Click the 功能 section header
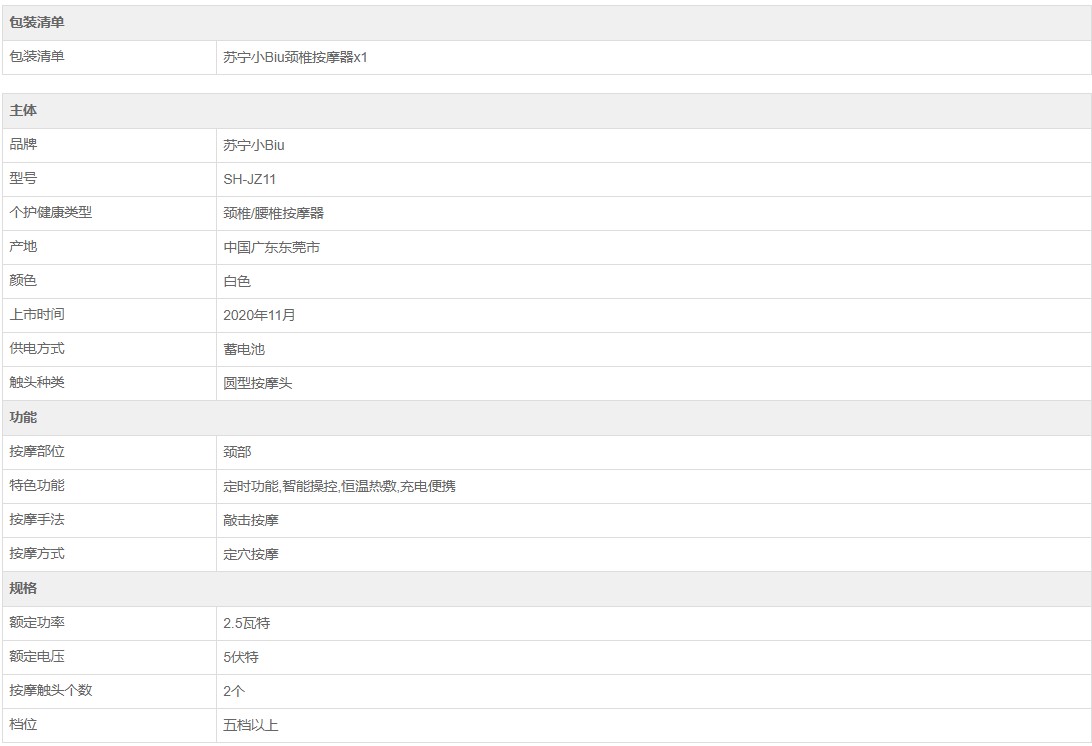 [23, 417]
